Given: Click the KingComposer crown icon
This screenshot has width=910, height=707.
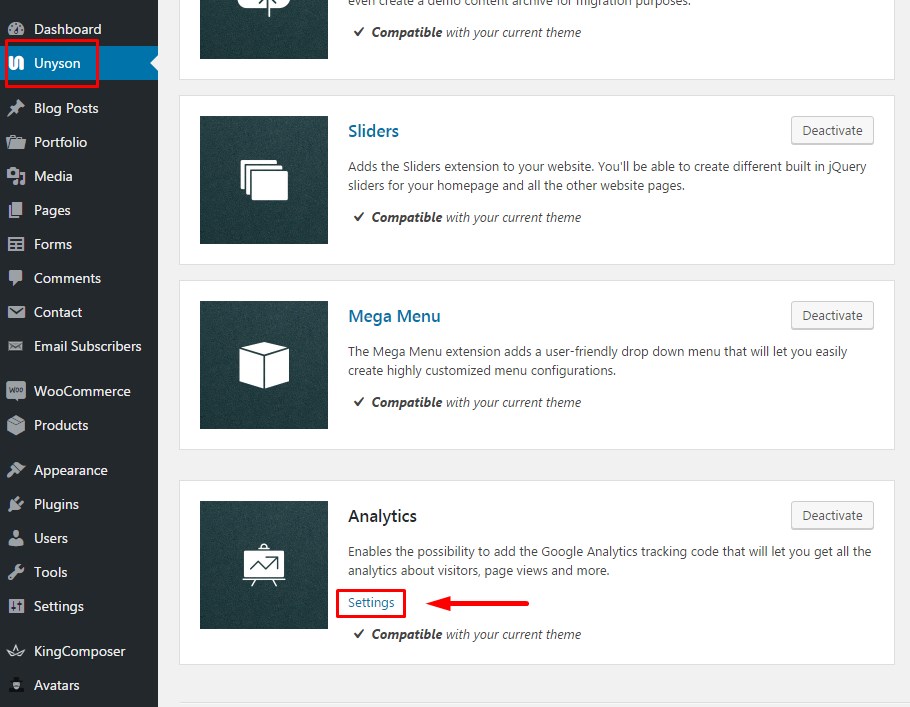Looking at the screenshot, I should click(x=16, y=651).
